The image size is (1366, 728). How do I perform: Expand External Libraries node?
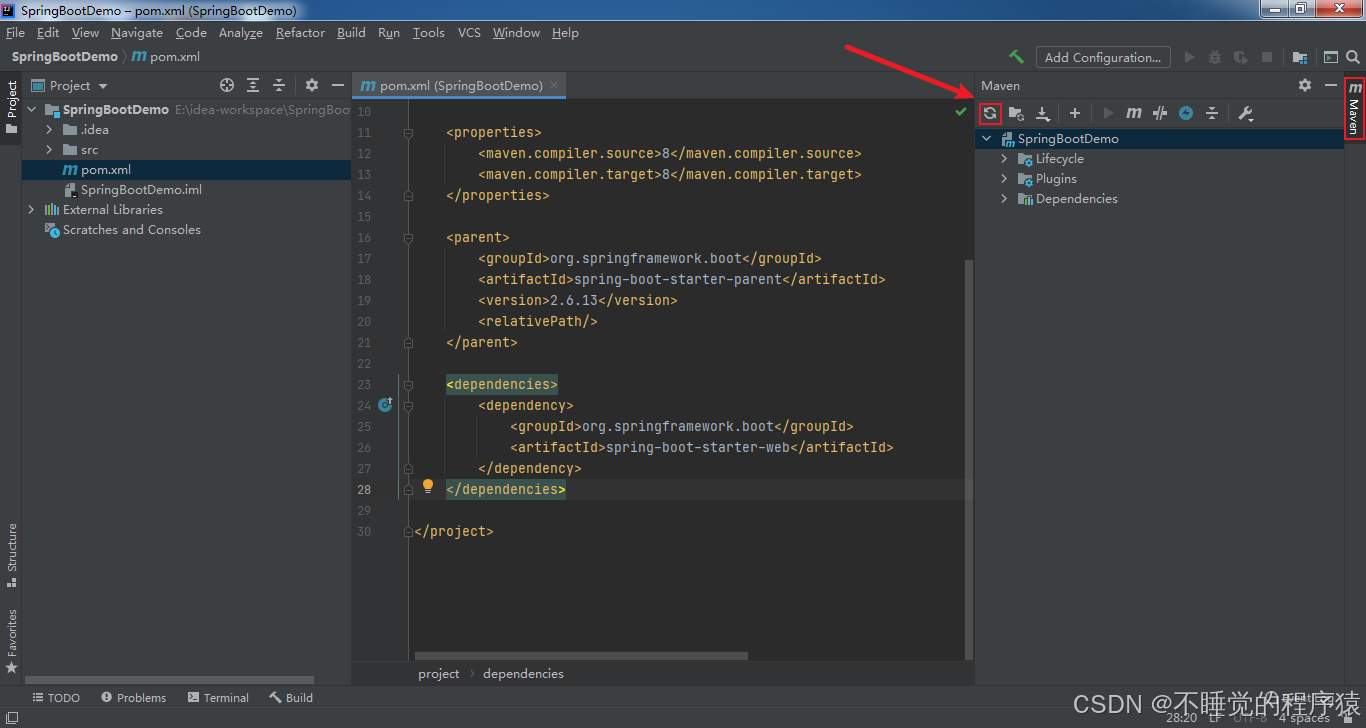coord(32,209)
